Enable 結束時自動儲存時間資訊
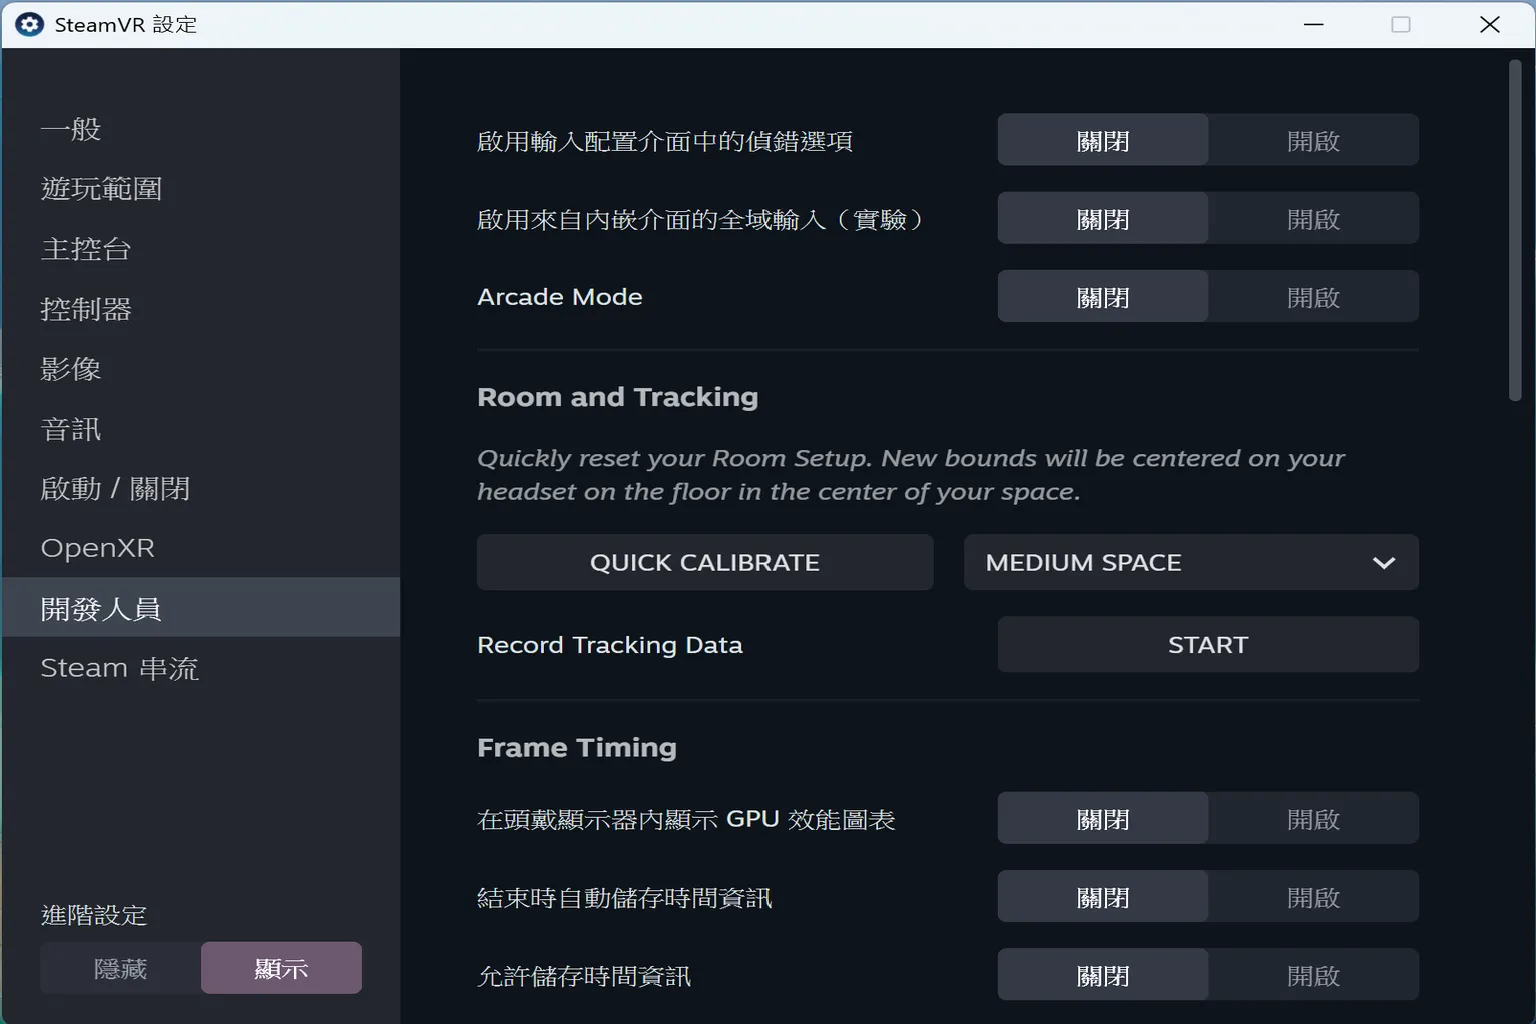The width and height of the screenshot is (1536, 1024). pyautogui.click(x=1313, y=896)
